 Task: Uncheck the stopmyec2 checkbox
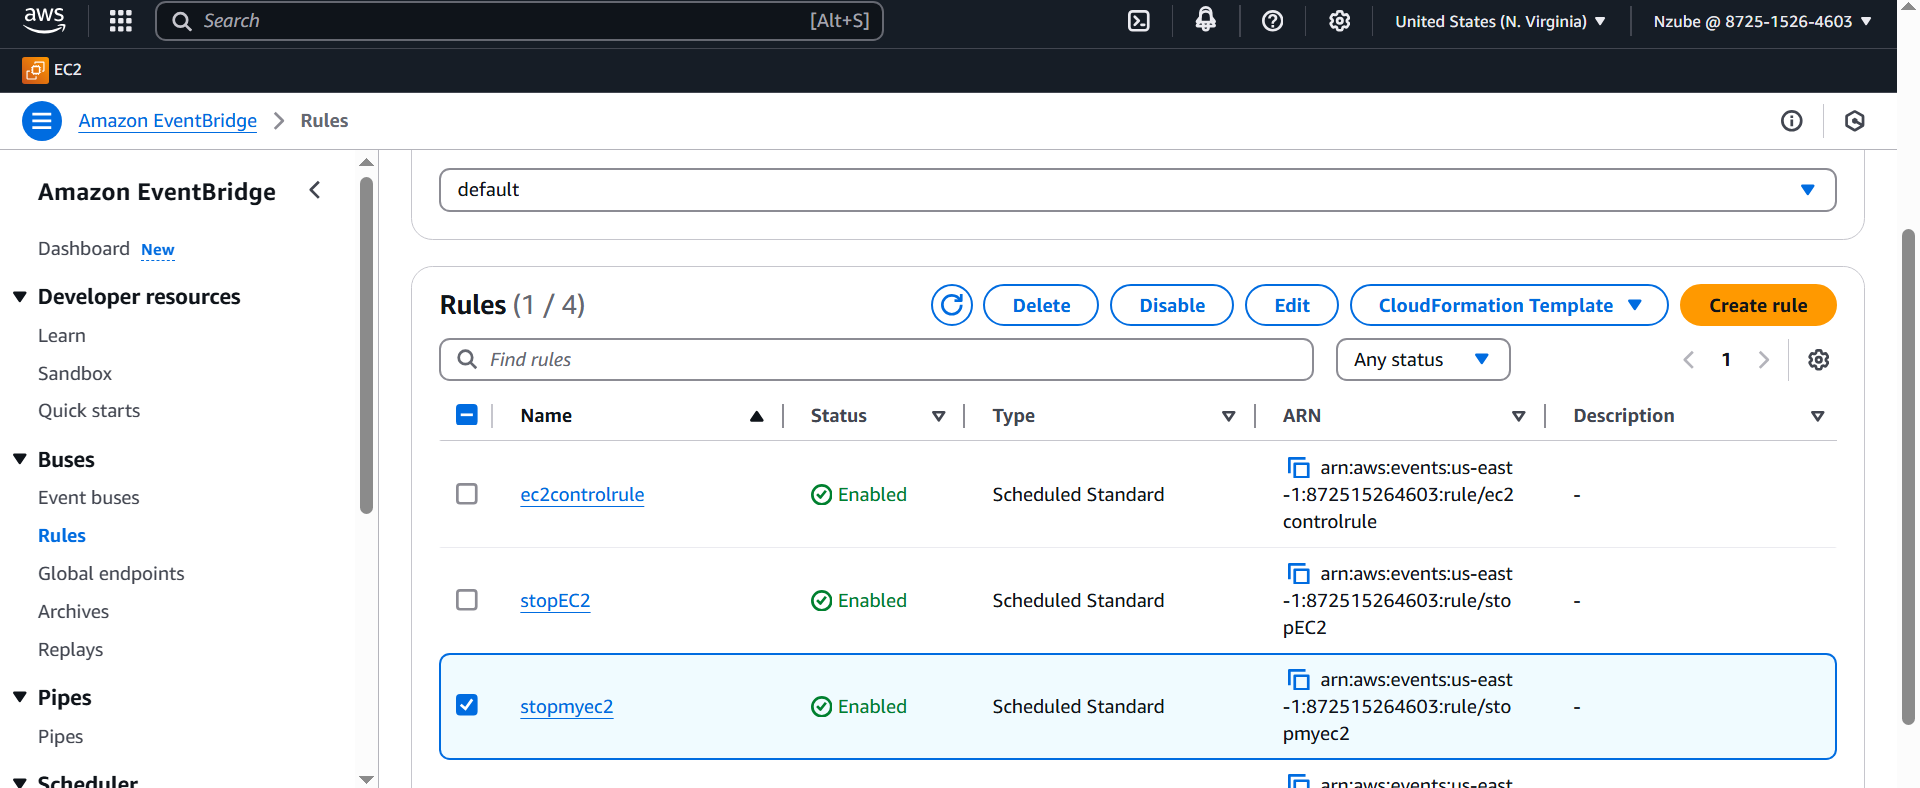[x=467, y=705]
